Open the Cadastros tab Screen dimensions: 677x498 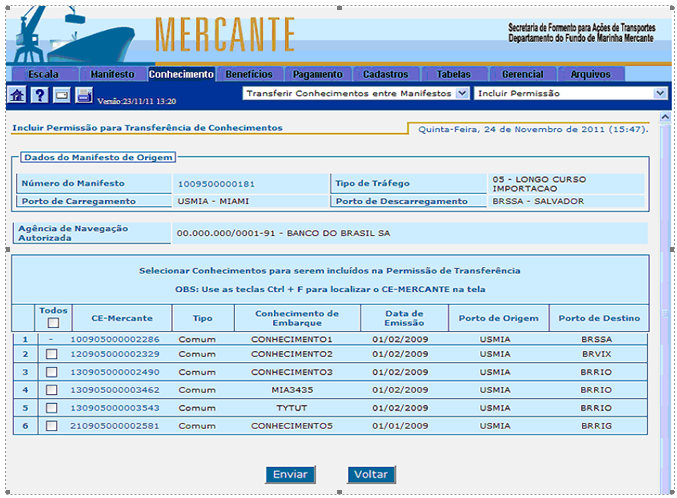pos(385,74)
